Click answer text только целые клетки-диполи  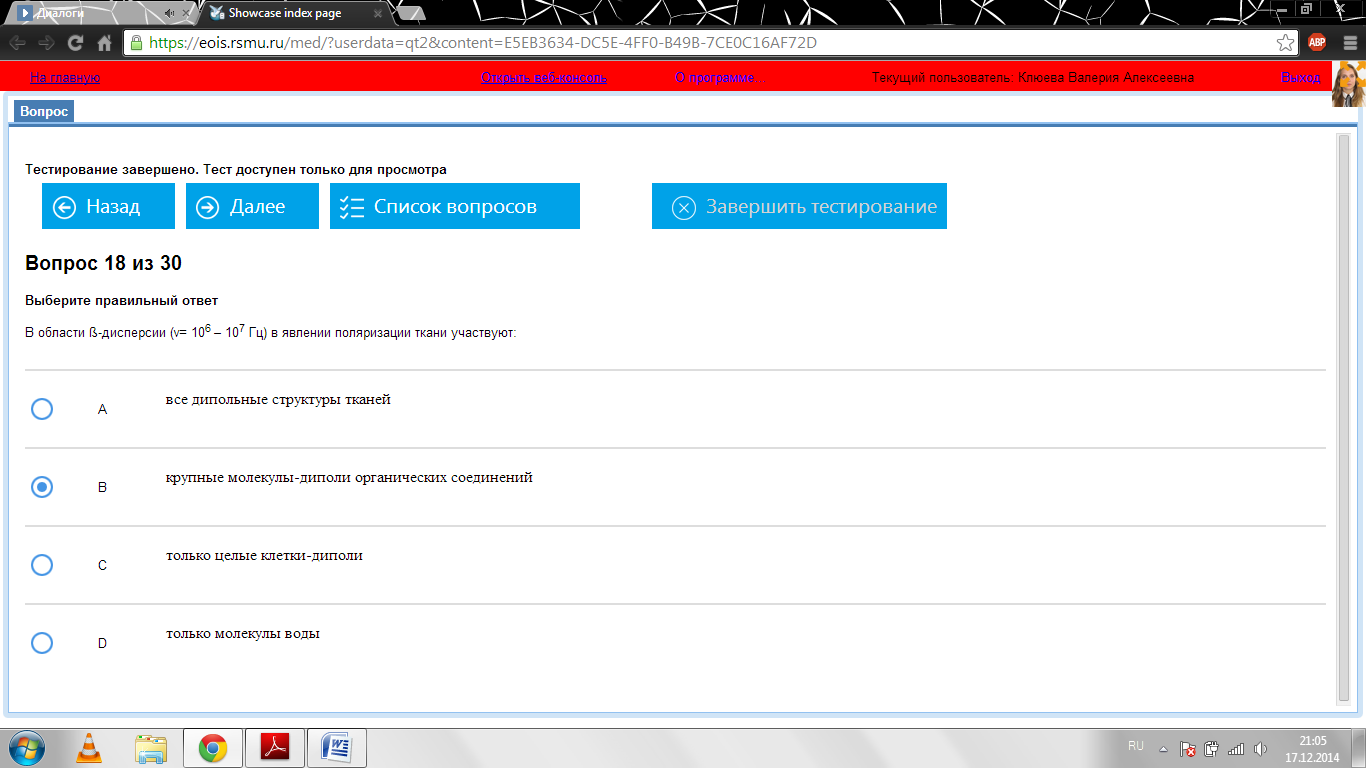[264, 556]
